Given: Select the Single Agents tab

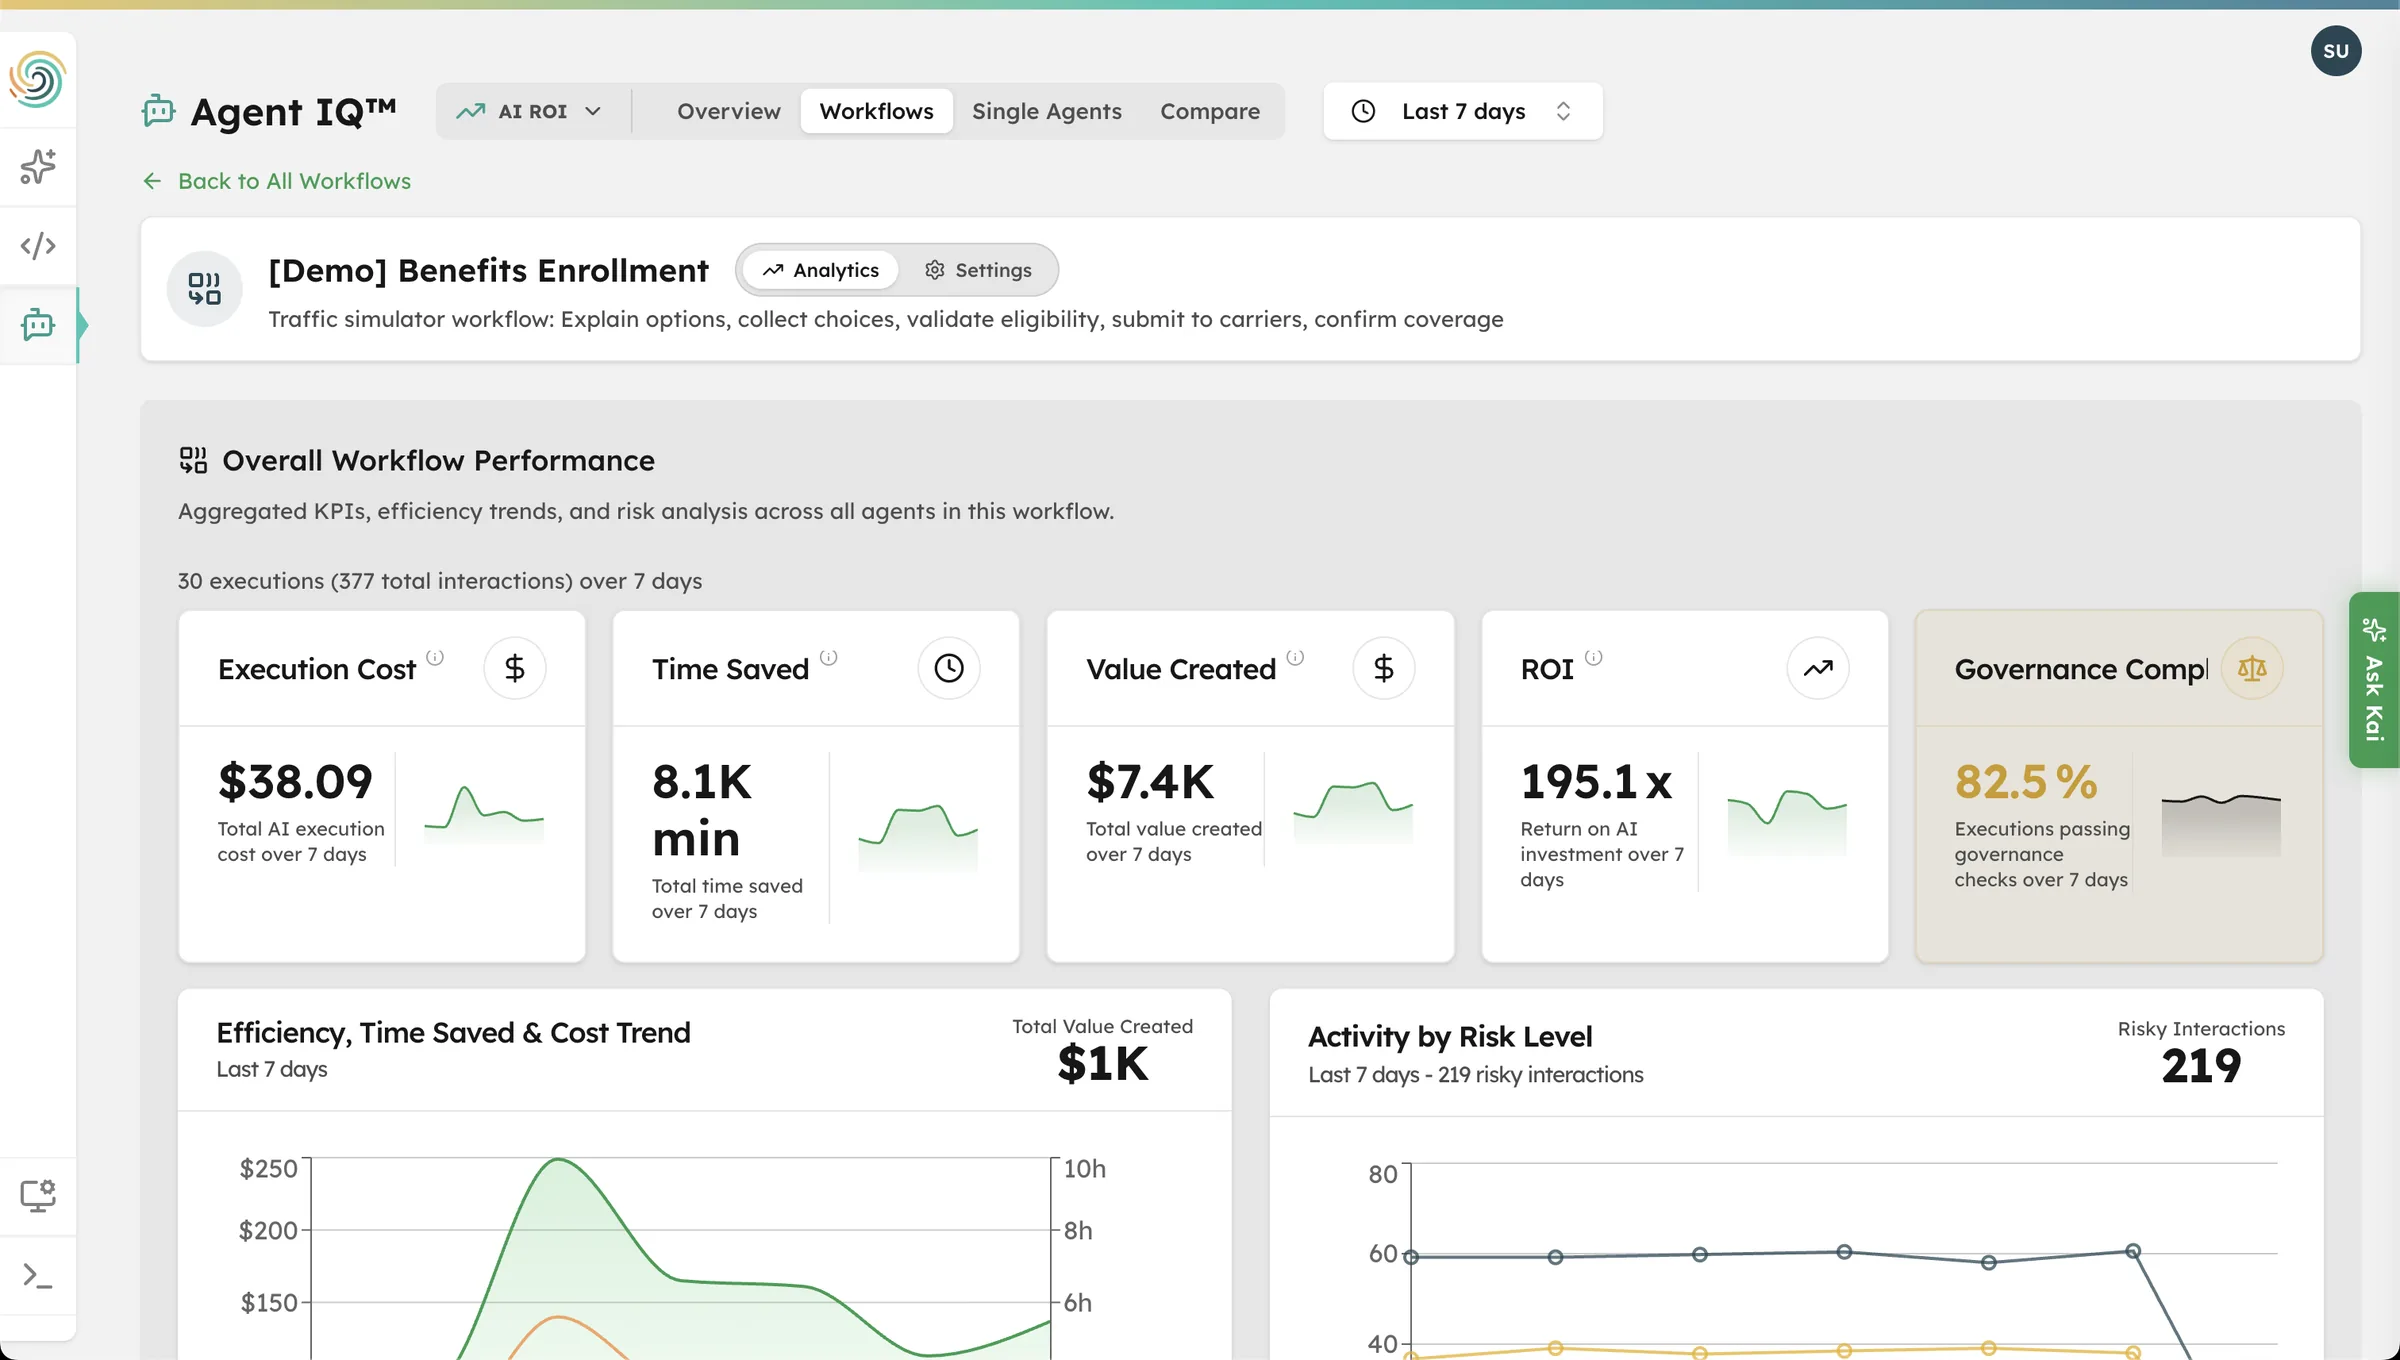Looking at the screenshot, I should 1047,111.
